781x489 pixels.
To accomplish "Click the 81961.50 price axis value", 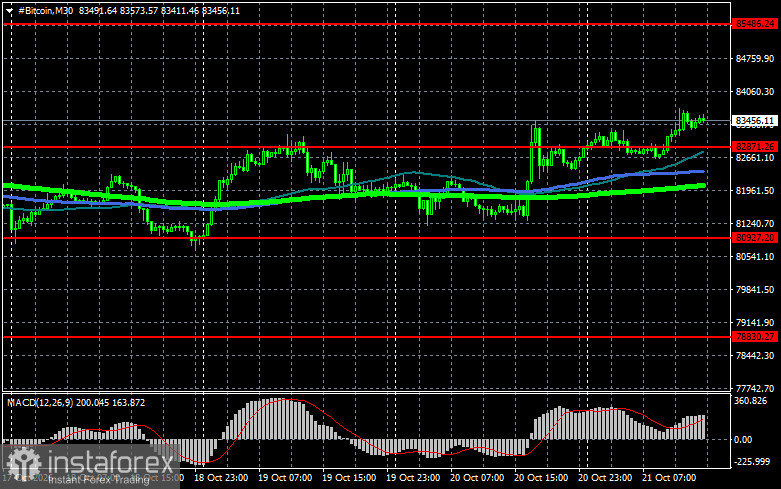I will tap(755, 191).
